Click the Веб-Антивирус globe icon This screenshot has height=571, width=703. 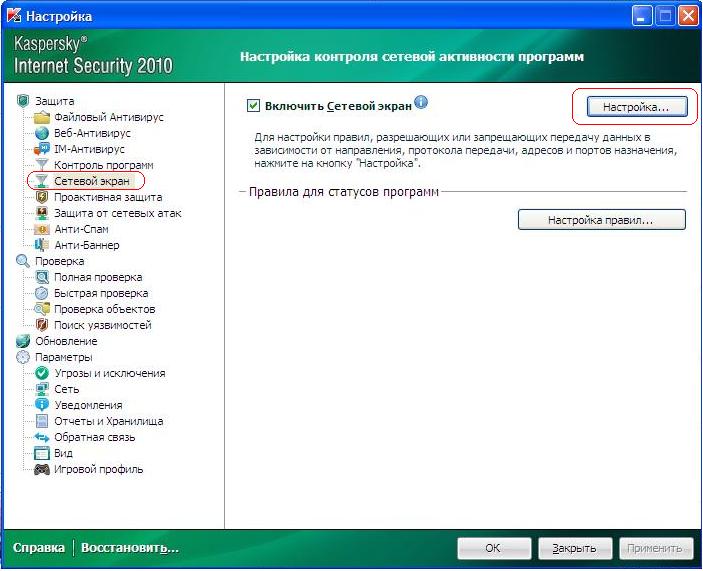coord(42,133)
